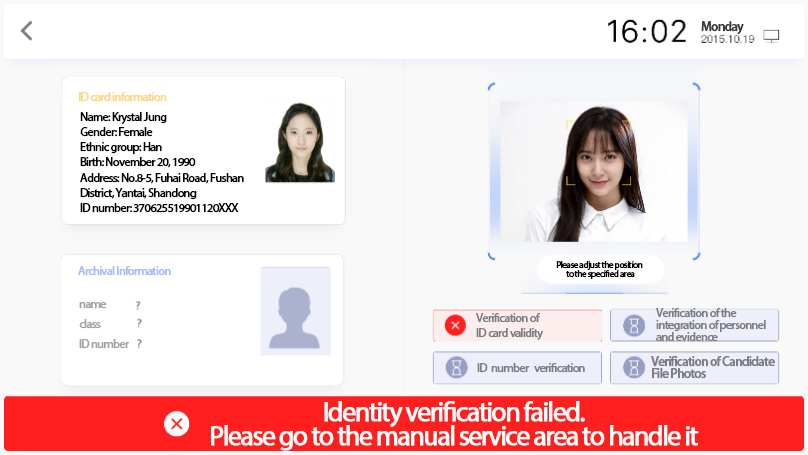This screenshot has width=808, height=455.
Task: Click the red X in Verification of ID card validity
Action: 455,325
